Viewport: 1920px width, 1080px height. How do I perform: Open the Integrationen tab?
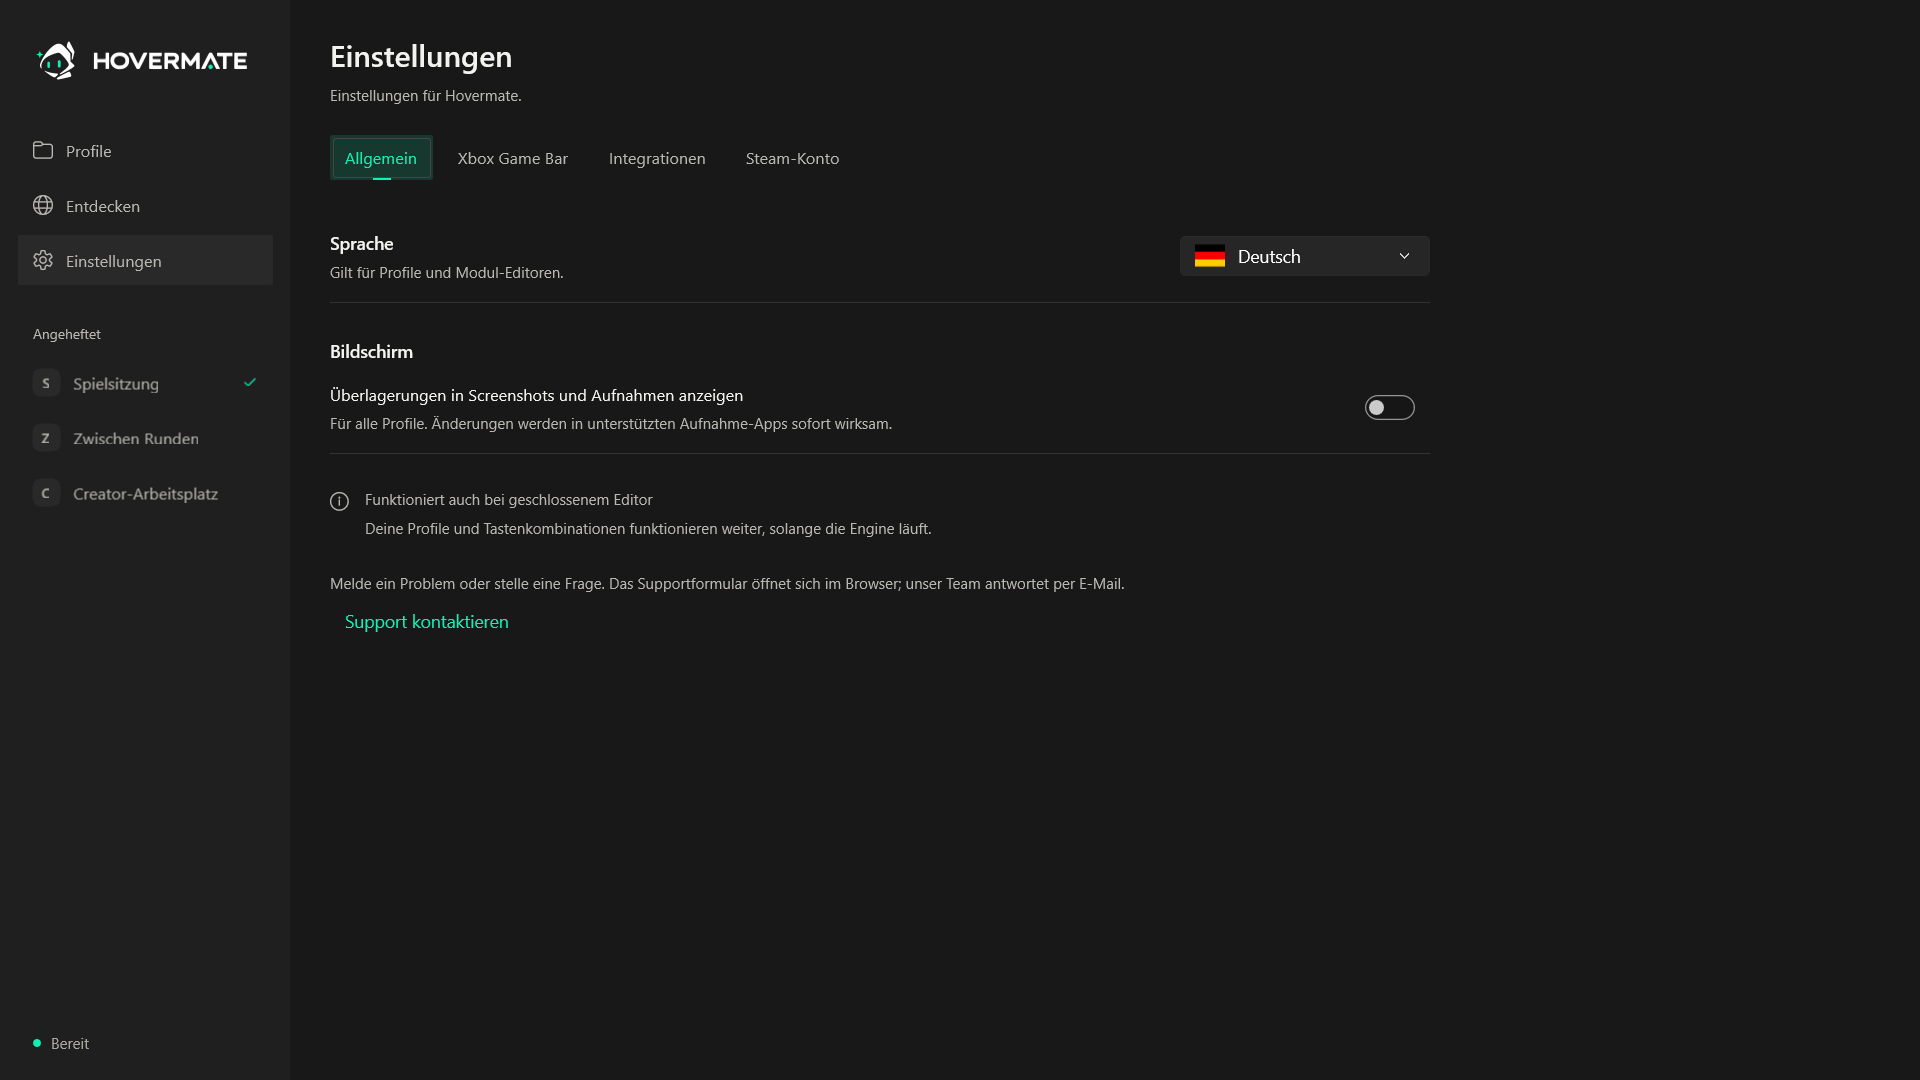657,158
